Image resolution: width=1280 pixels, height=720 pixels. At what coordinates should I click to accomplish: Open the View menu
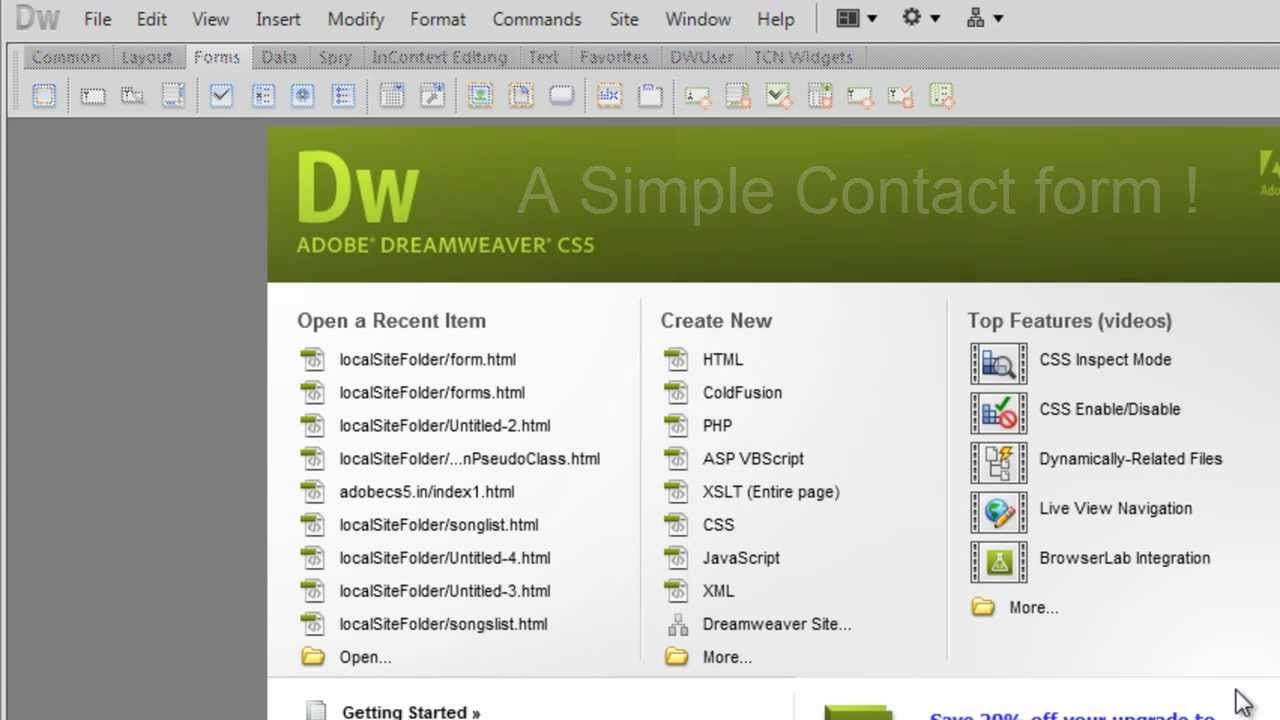point(210,19)
